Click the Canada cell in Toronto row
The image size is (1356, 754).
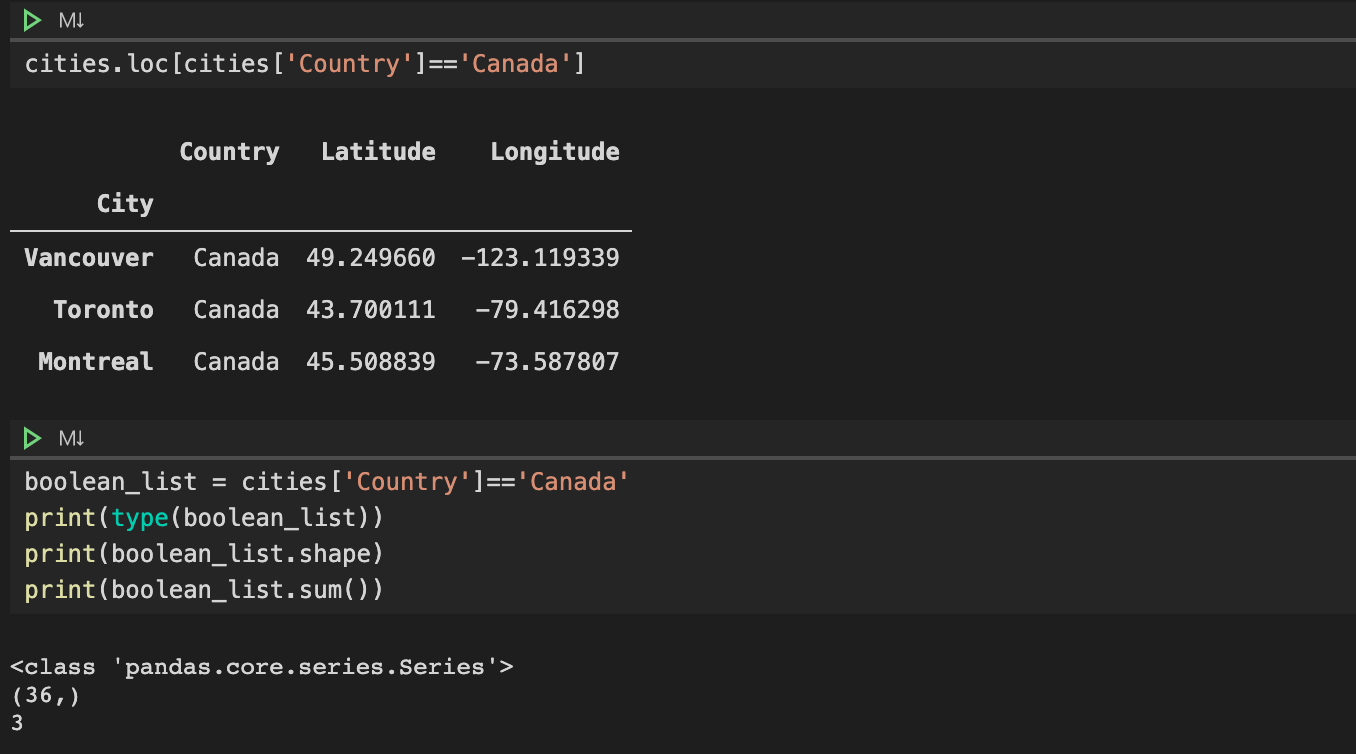[236, 310]
